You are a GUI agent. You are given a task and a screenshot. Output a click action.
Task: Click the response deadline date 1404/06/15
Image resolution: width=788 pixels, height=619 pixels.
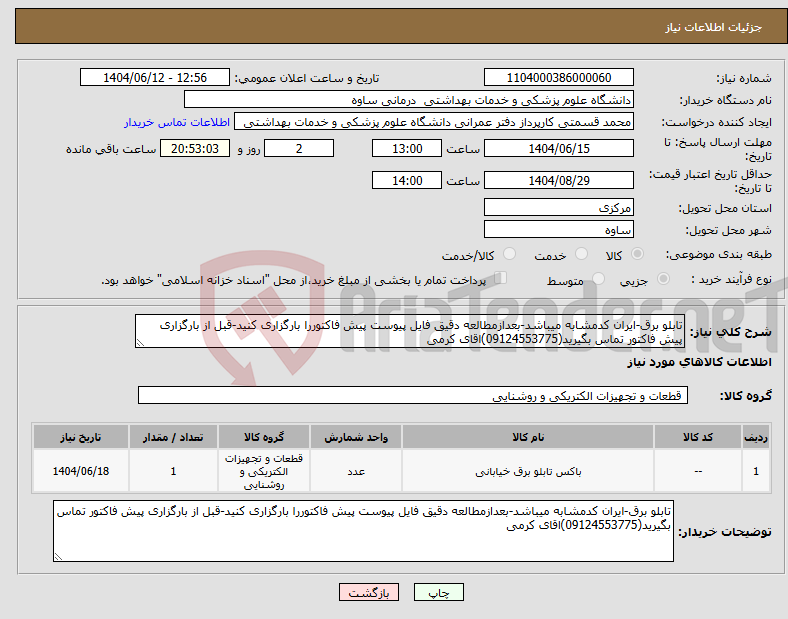(x=558, y=148)
